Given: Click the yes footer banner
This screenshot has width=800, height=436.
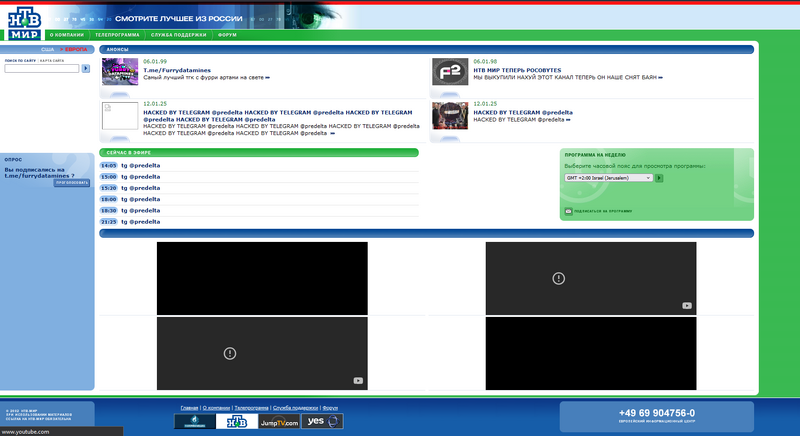Looking at the screenshot, I should pos(322,421).
